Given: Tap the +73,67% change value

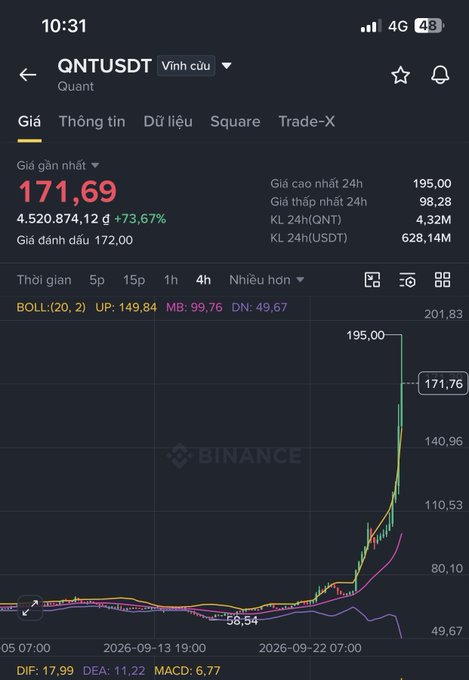Looking at the screenshot, I should click(x=140, y=219).
